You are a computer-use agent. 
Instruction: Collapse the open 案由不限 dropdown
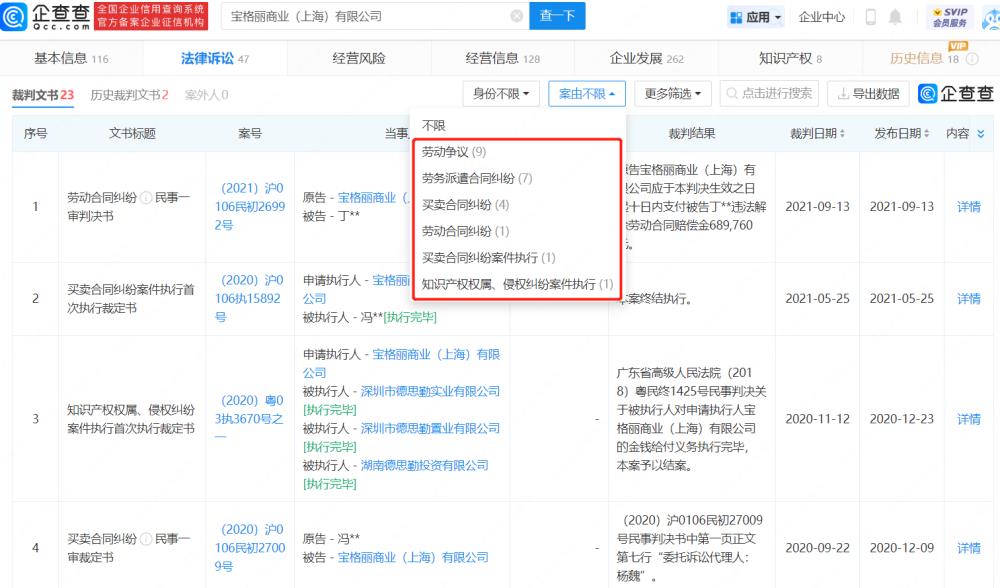pyautogui.click(x=589, y=92)
